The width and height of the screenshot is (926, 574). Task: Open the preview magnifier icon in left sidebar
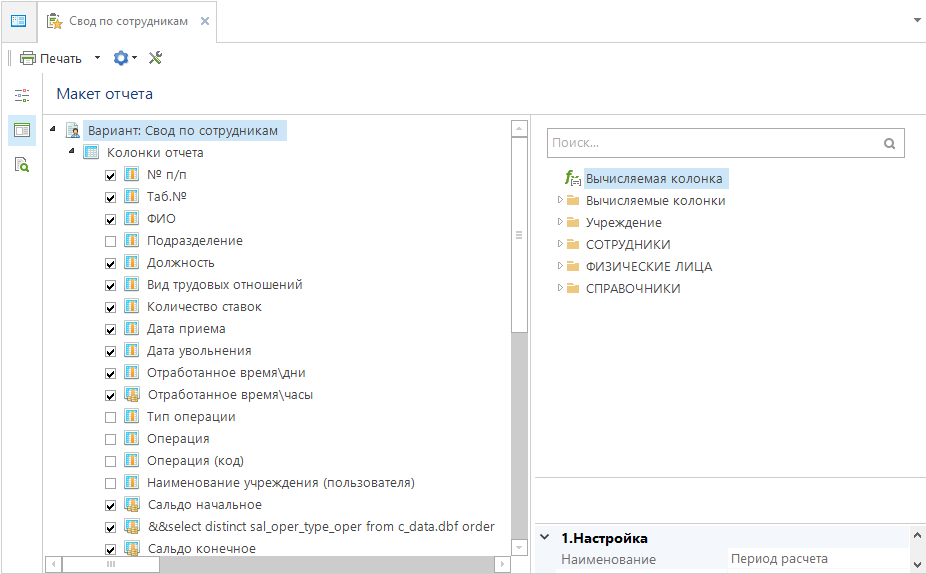click(21, 165)
